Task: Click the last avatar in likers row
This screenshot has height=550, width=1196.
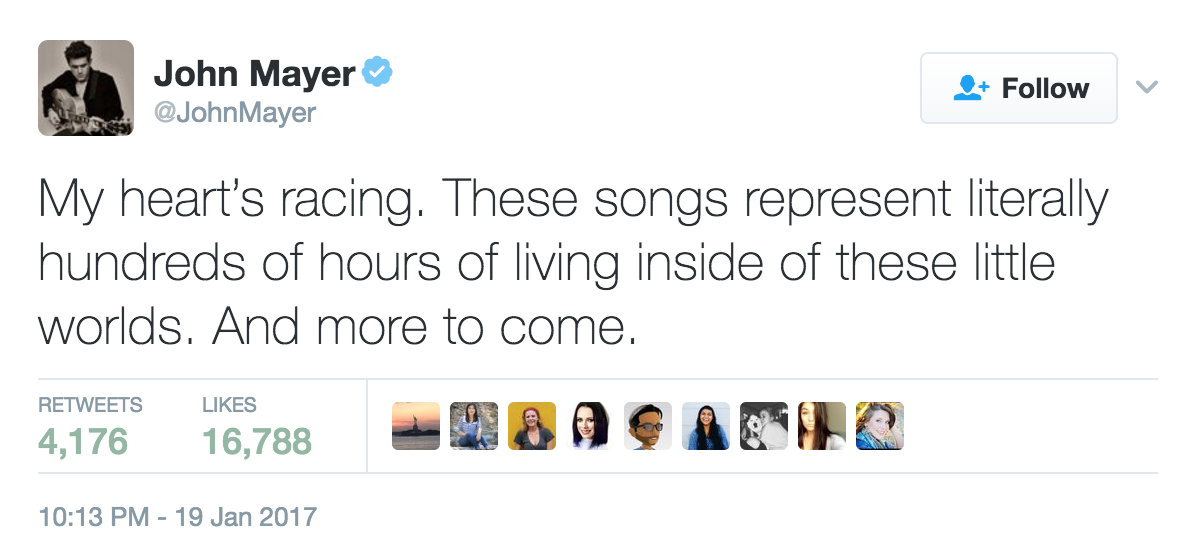Action: click(880, 426)
